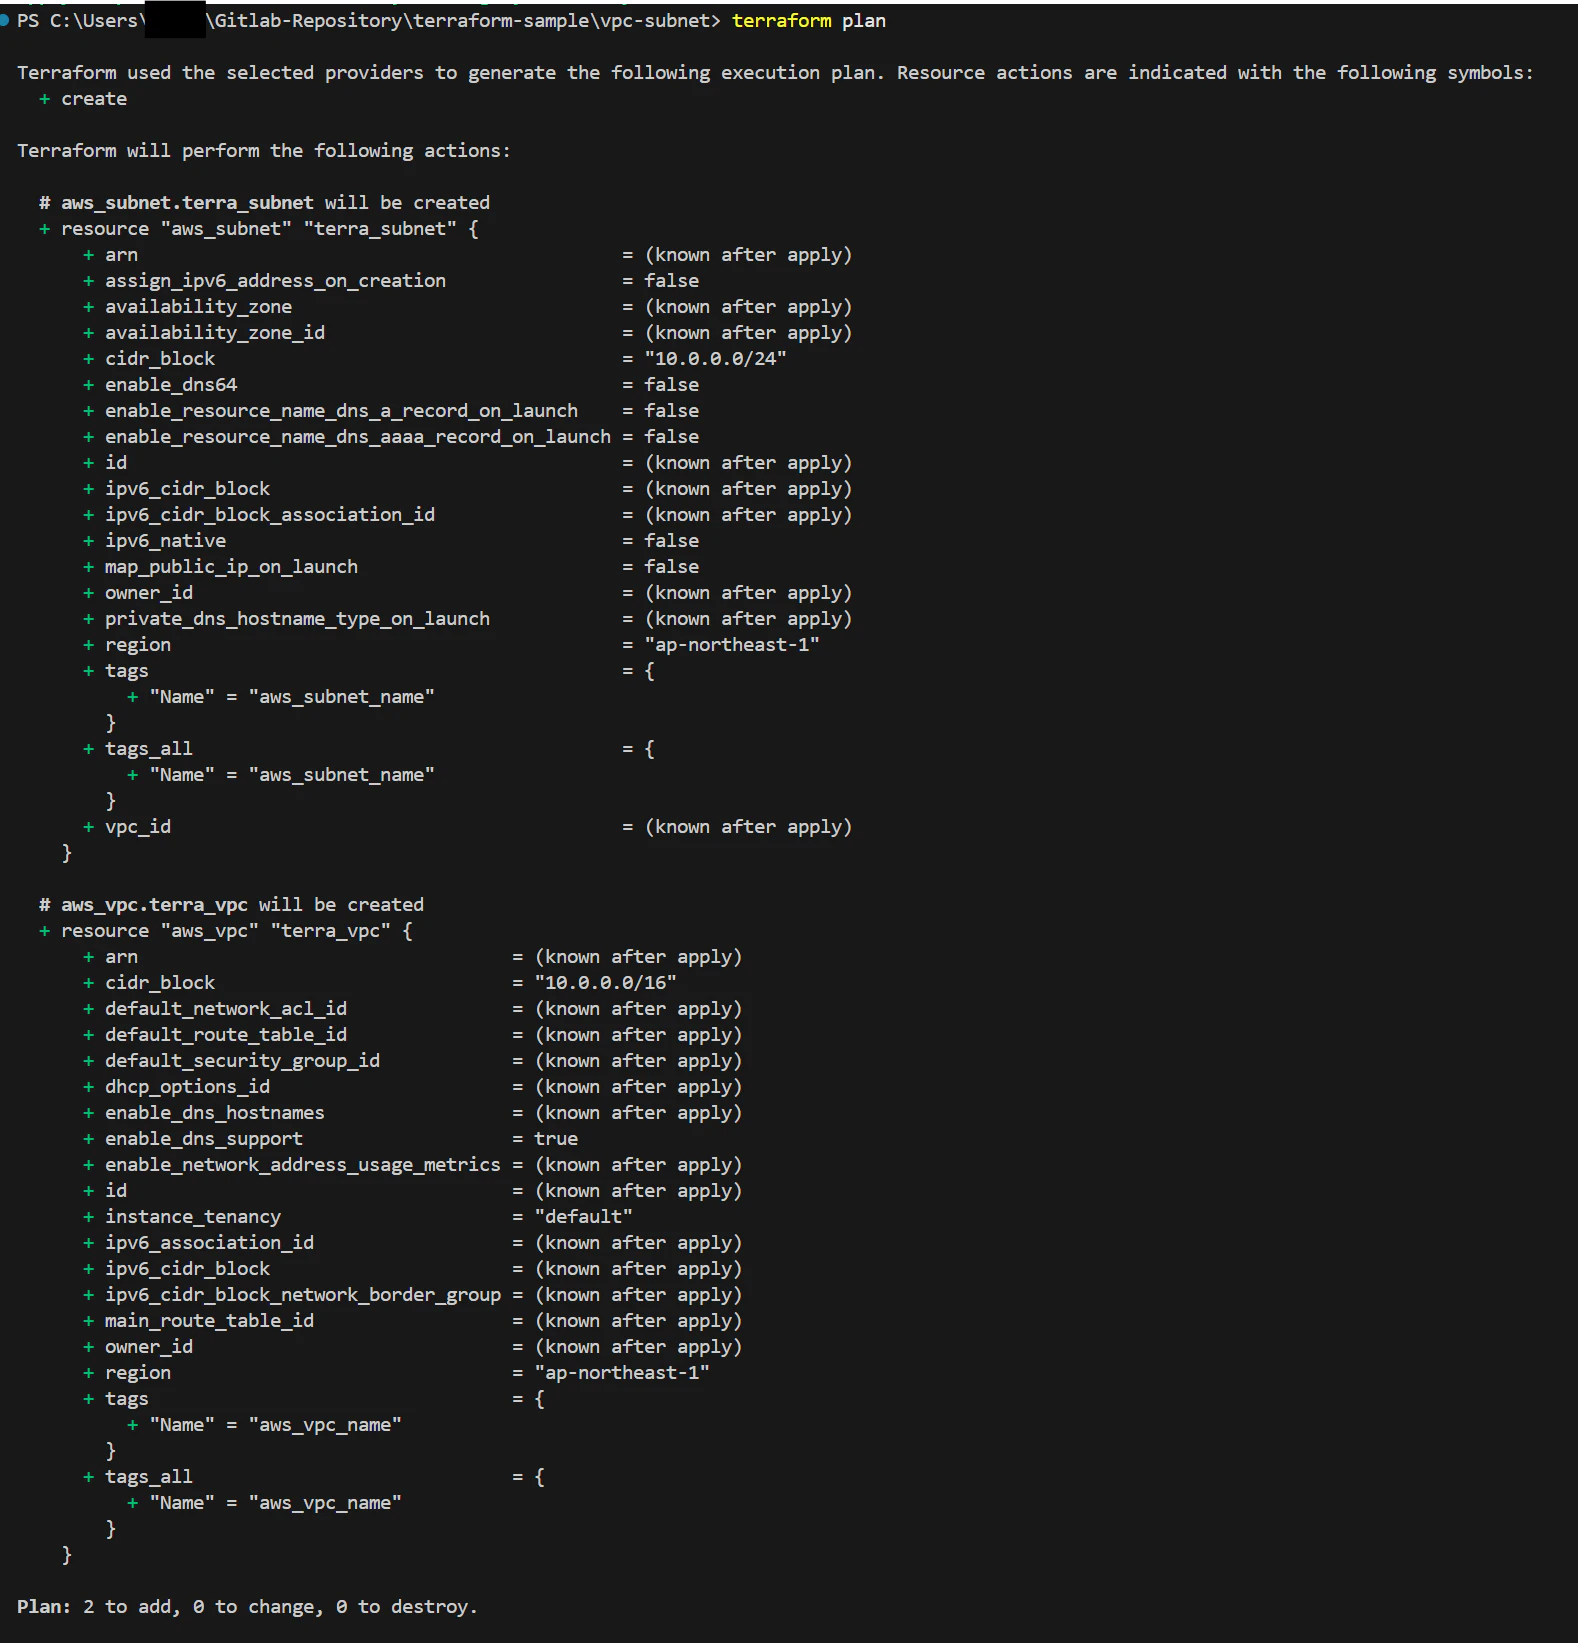Click '(known after apply)' beside main_route_table_id
This screenshot has width=1578, height=1643.
638,1321
